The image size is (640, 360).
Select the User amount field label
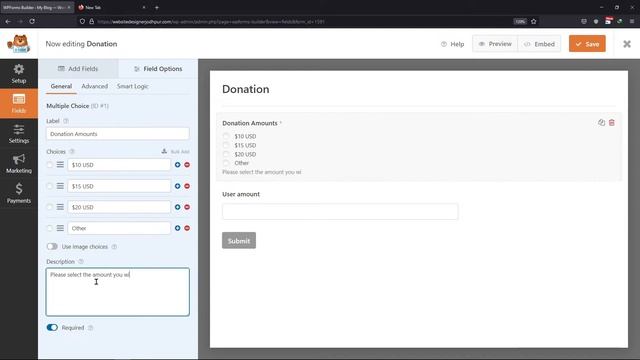pyautogui.click(x=241, y=194)
